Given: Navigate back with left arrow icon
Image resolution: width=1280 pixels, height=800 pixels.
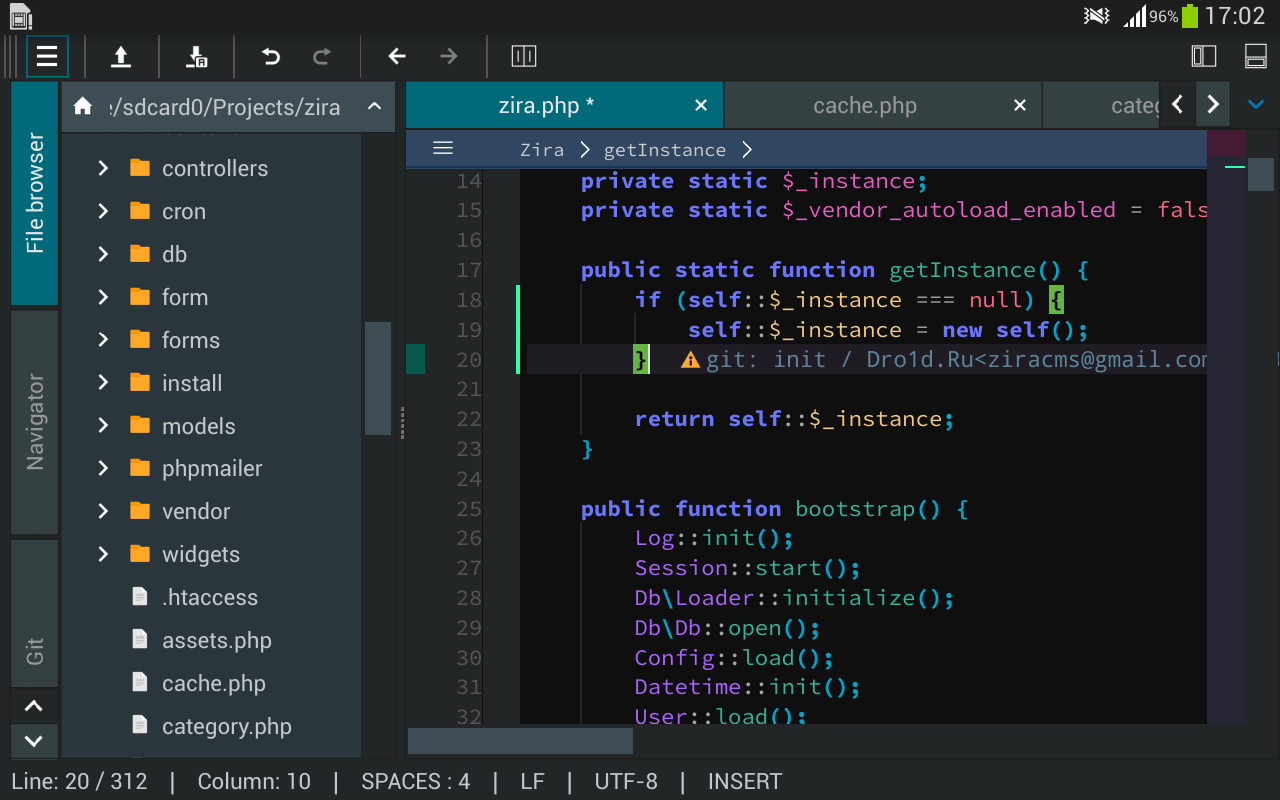Looking at the screenshot, I should 397,57.
